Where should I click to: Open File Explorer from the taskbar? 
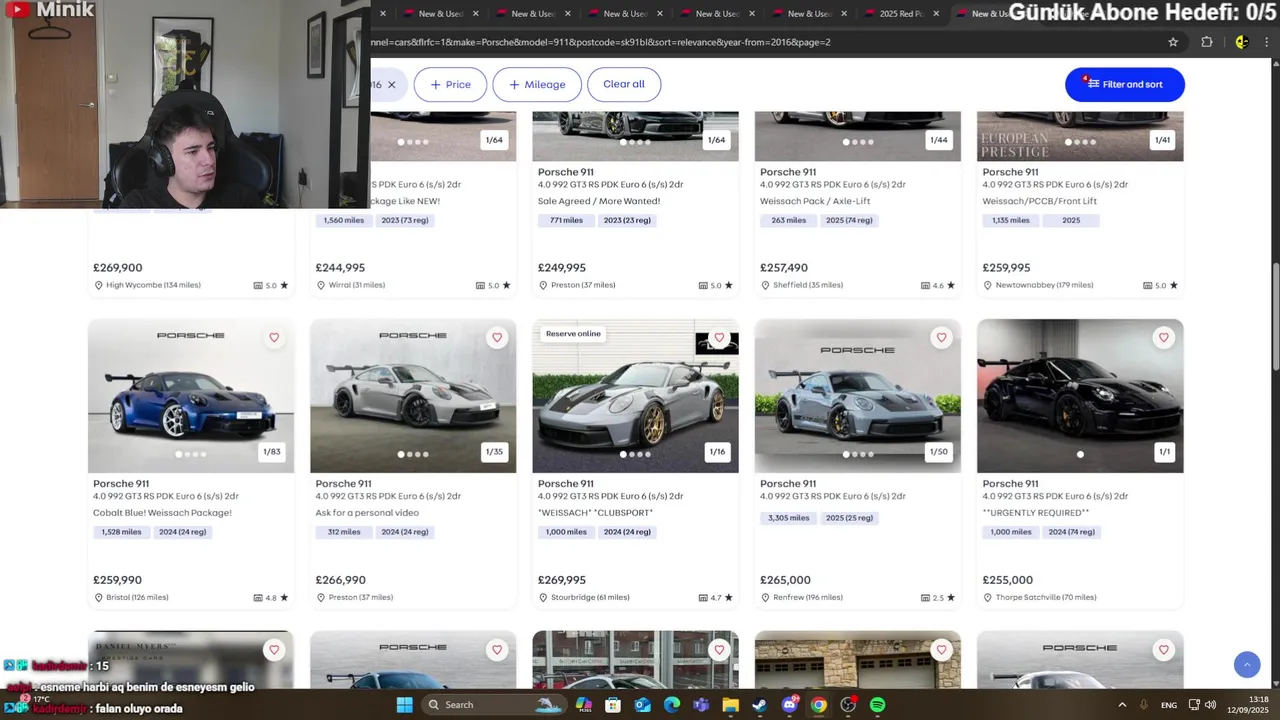coord(731,705)
